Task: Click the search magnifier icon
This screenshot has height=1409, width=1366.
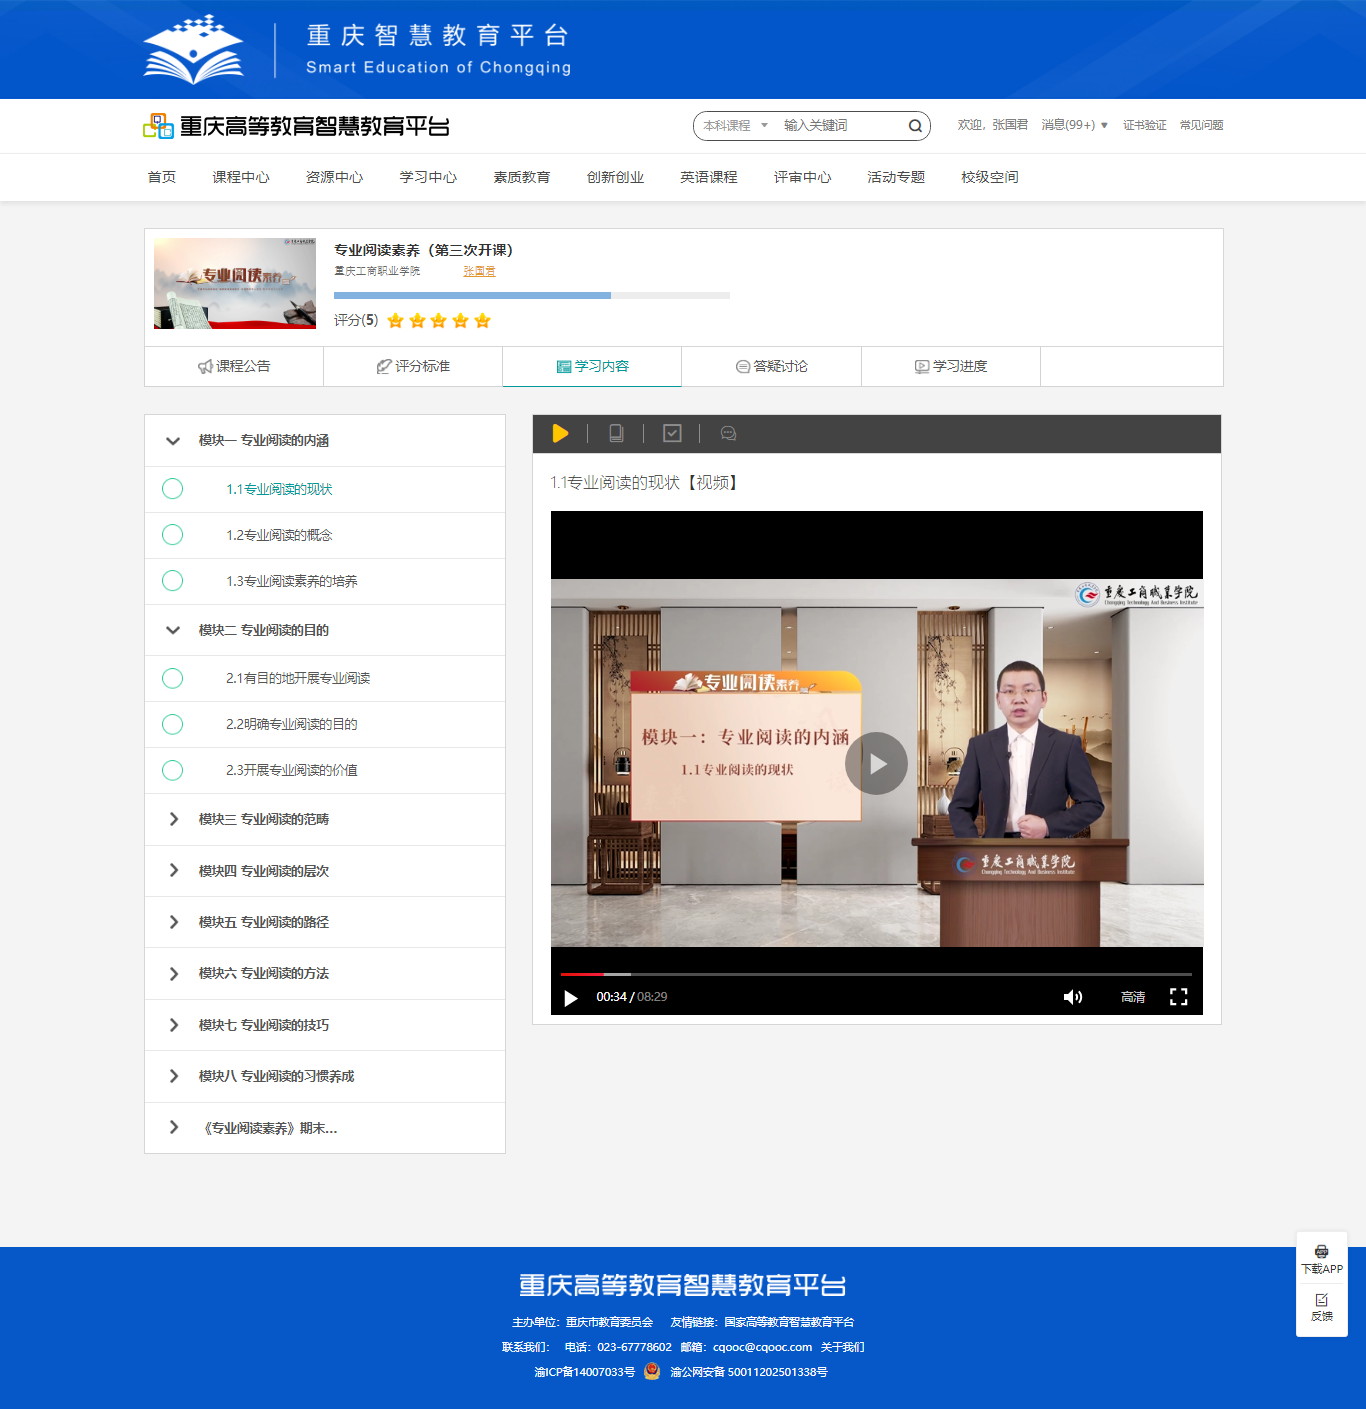Action: pos(914,126)
